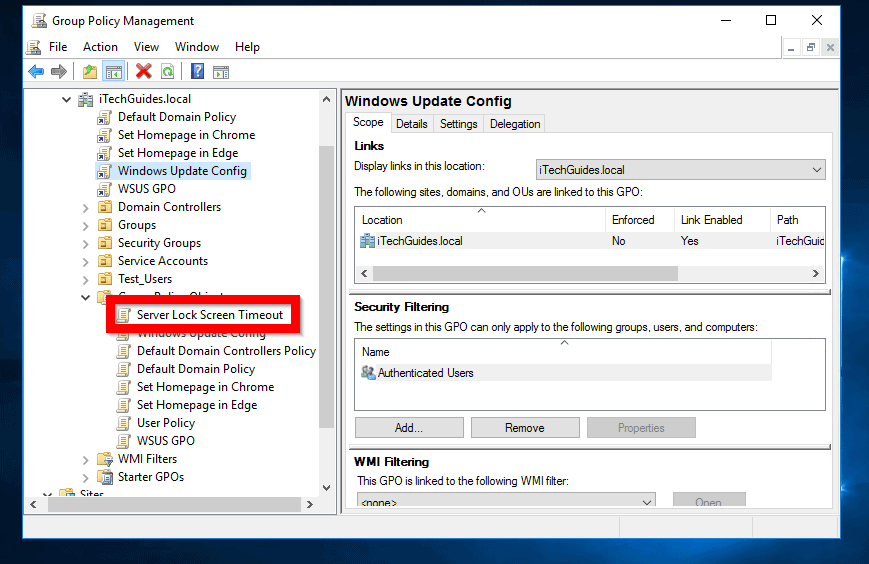Select the Authenticated Users row text
Screen dimensions: 869x564
click(x=426, y=373)
